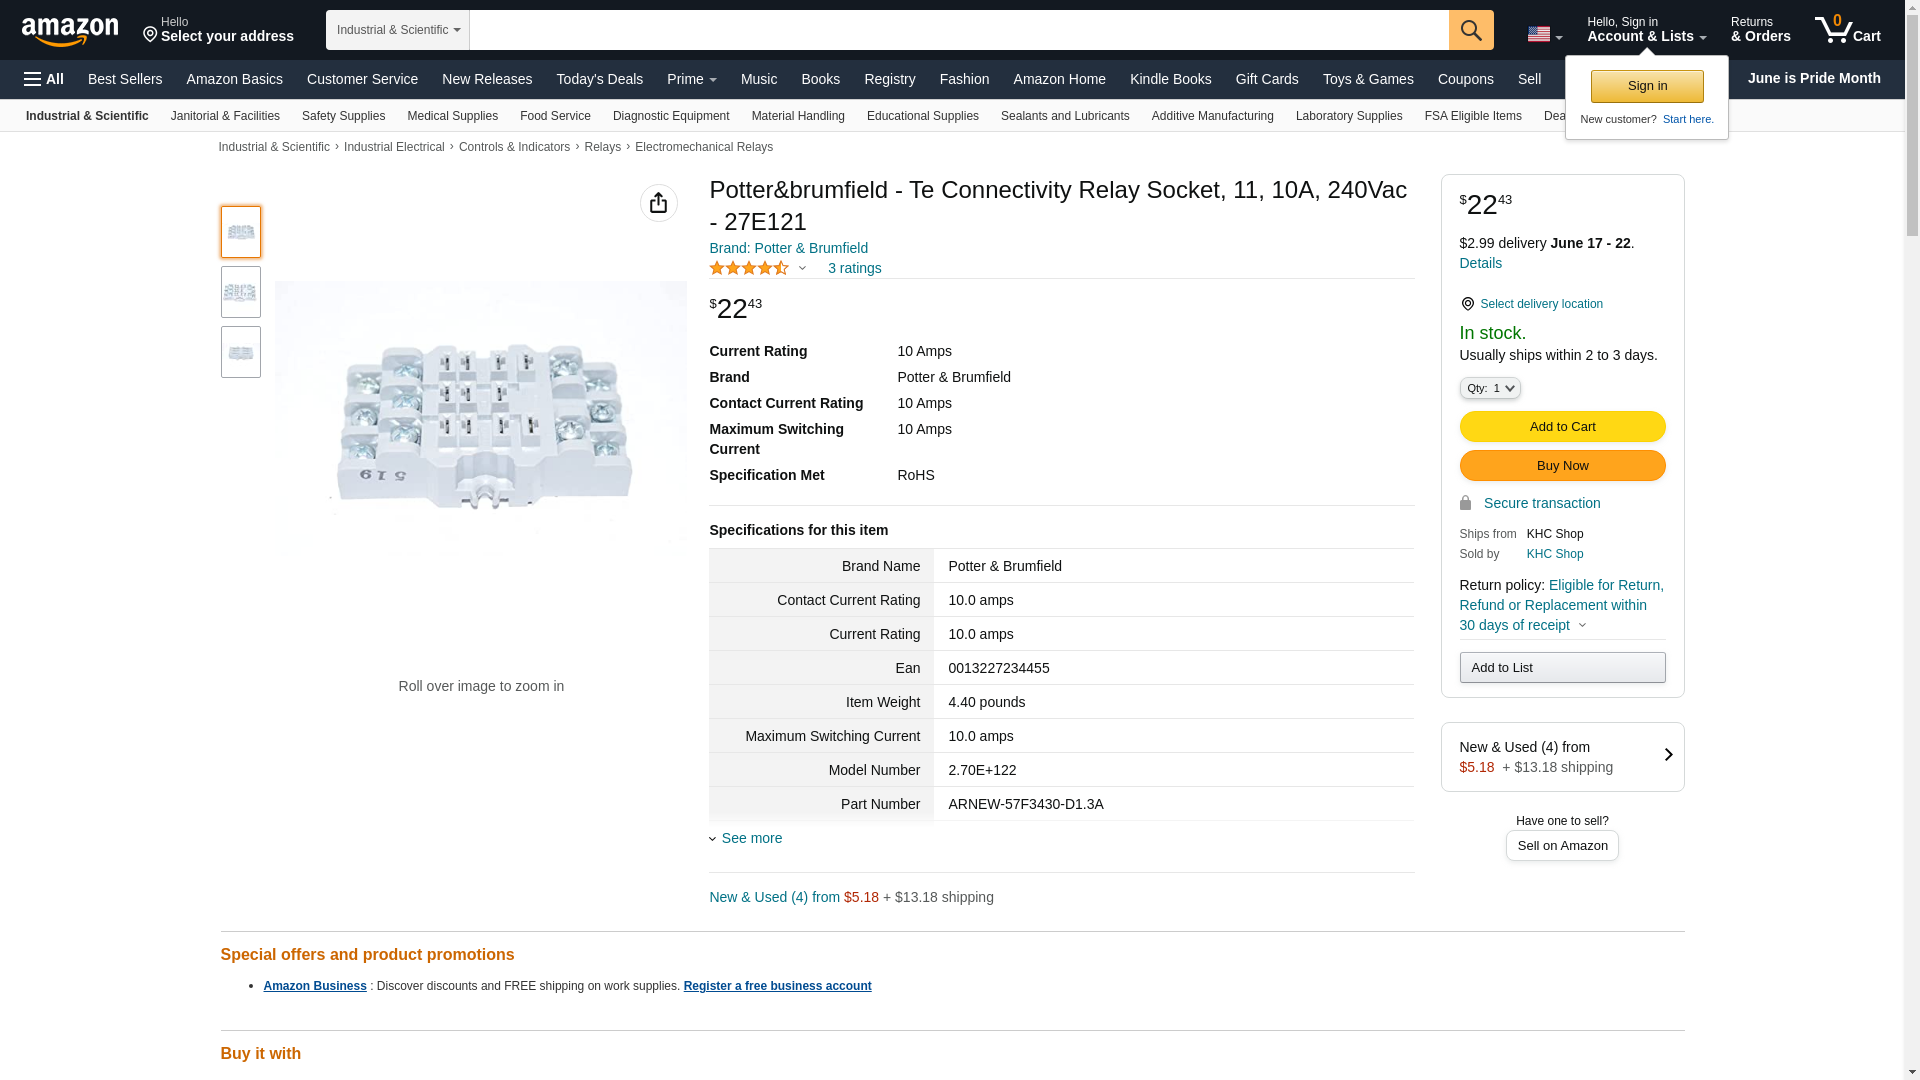Open the shopping cart

pyautogui.click(x=1847, y=30)
